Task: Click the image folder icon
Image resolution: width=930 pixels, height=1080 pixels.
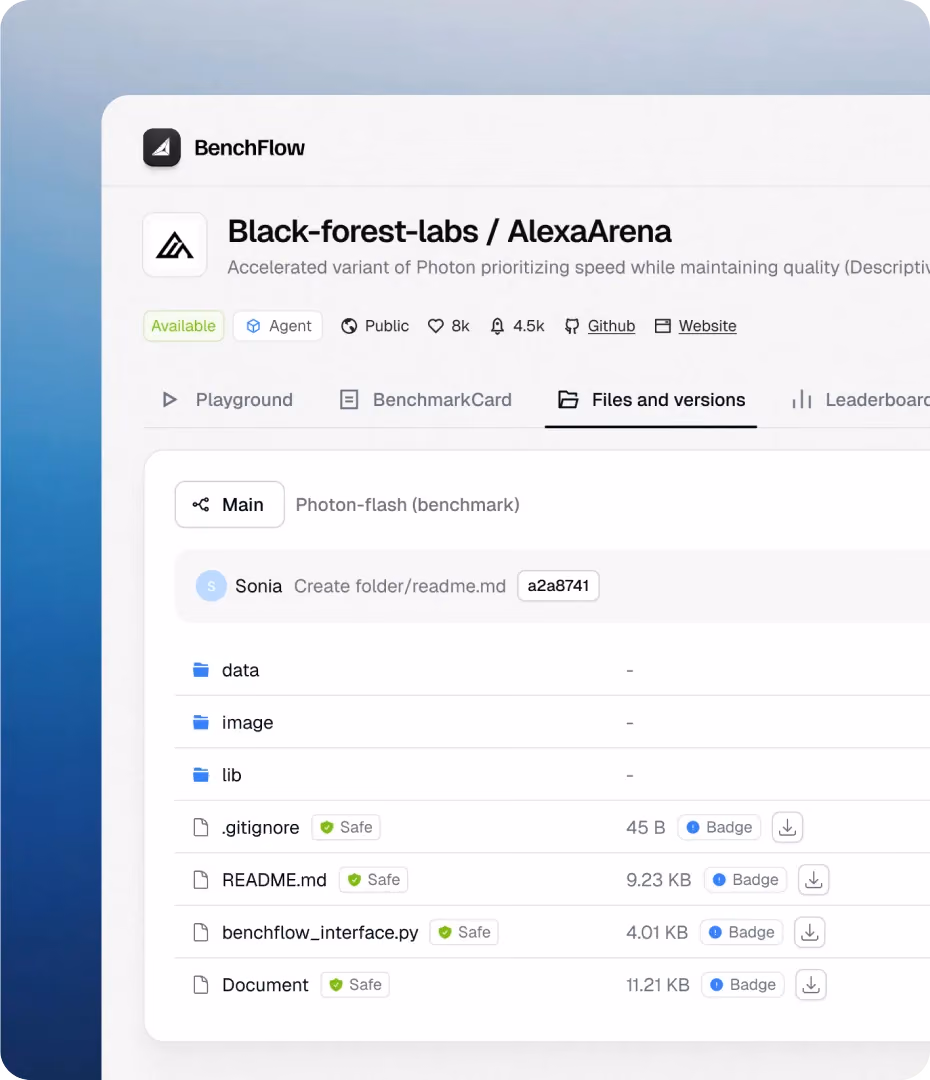Action: point(201,722)
